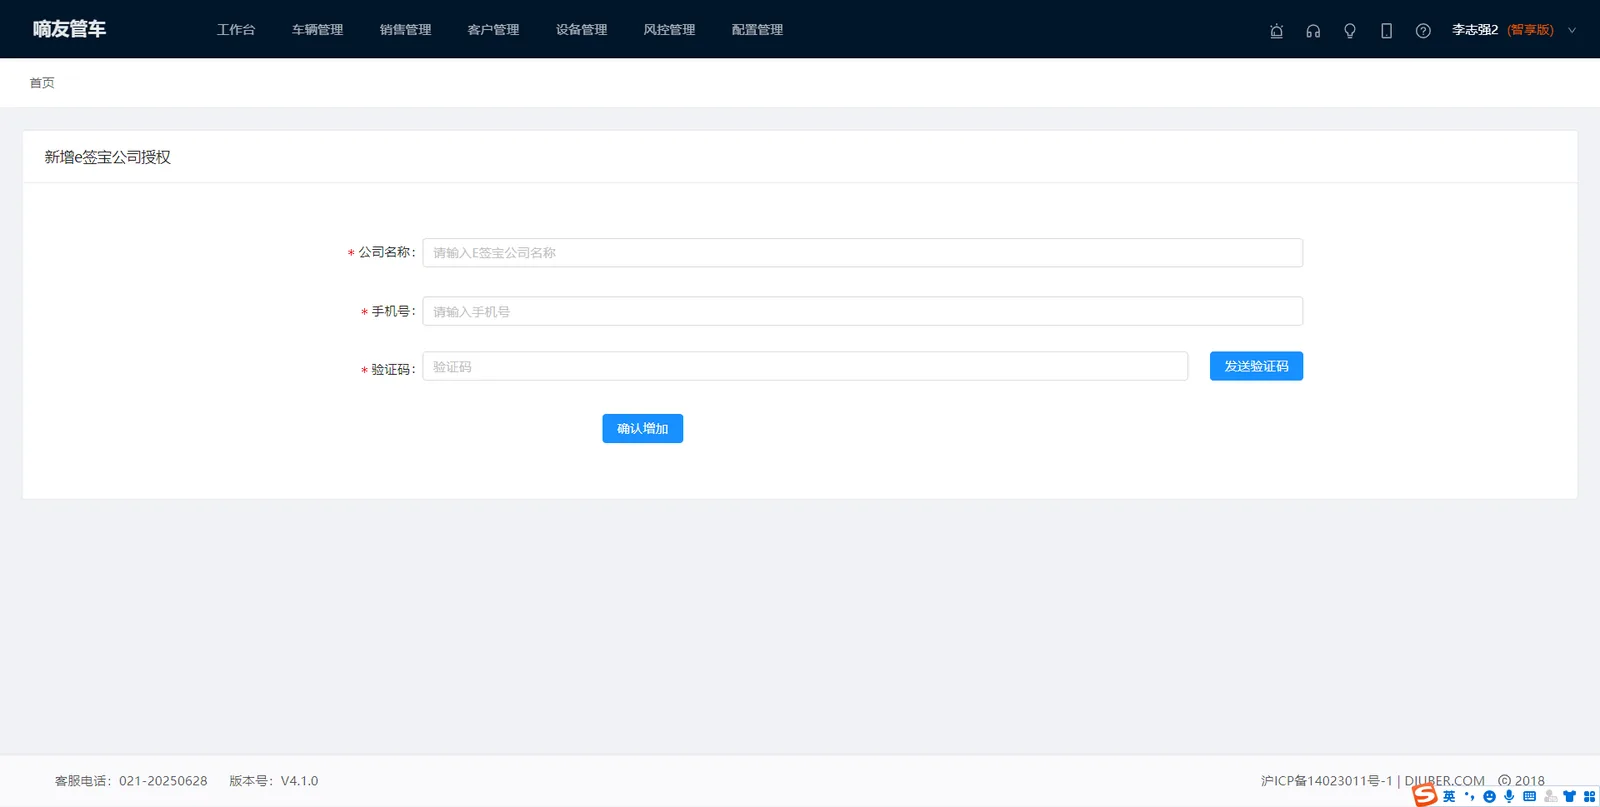Viewport: 1600px width, 807px height.
Task: Open the 配置管理 menu
Action: (x=757, y=30)
